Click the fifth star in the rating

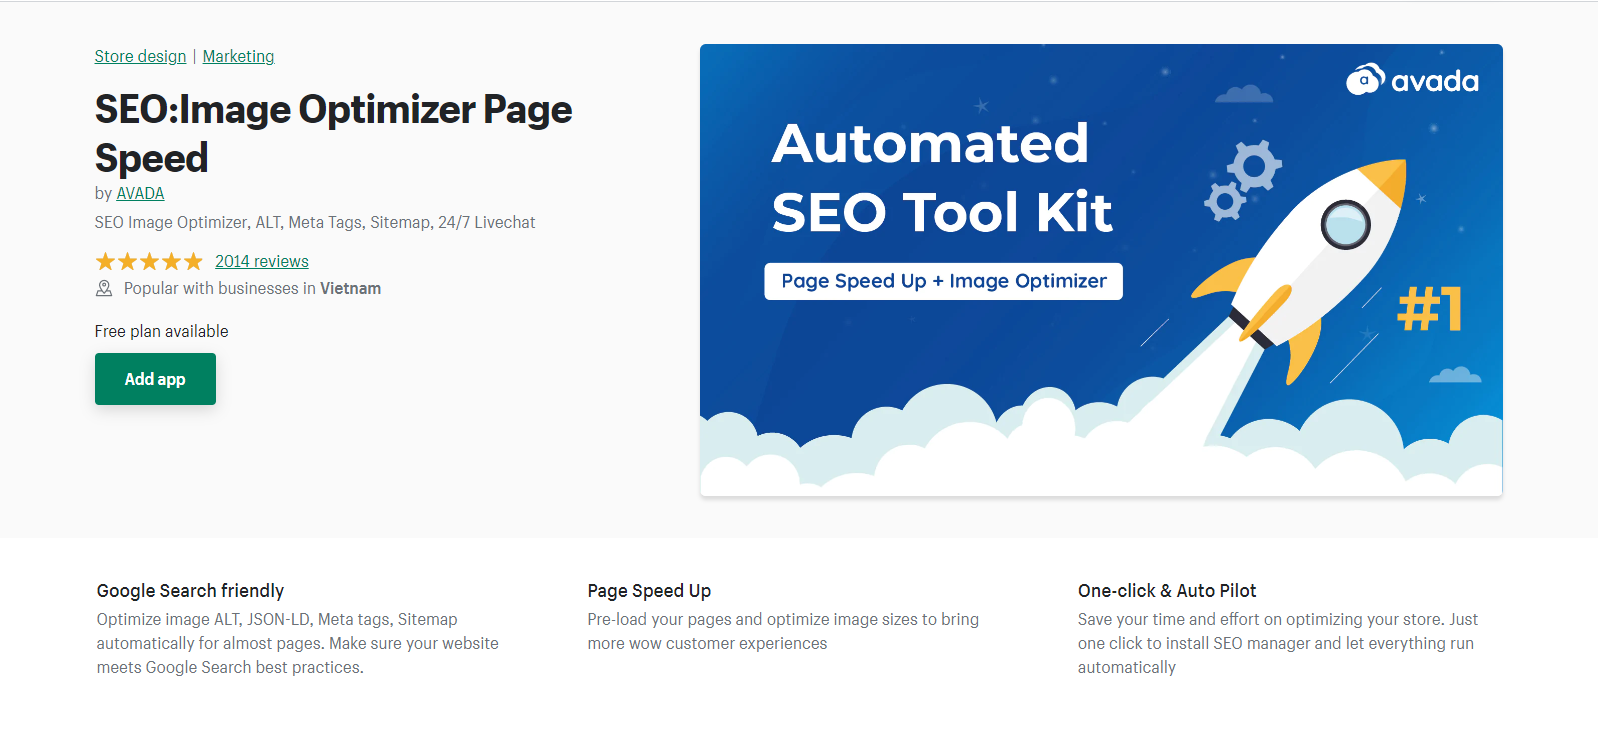coord(193,262)
